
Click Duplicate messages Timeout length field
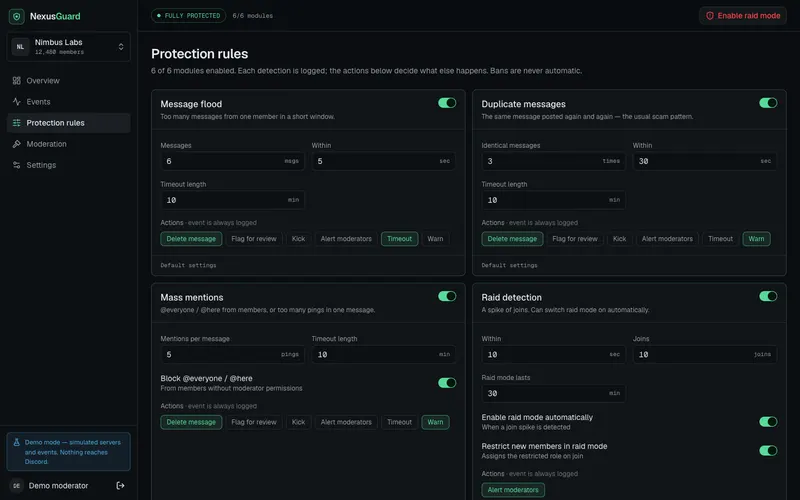click(554, 200)
